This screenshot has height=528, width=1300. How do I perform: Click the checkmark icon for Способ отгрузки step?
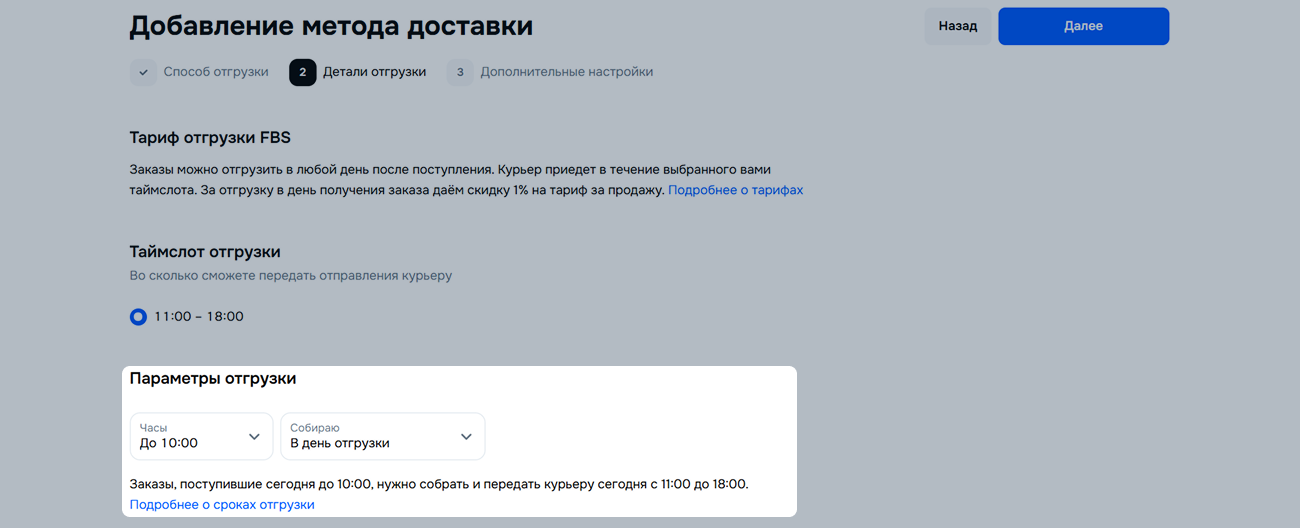pos(143,72)
